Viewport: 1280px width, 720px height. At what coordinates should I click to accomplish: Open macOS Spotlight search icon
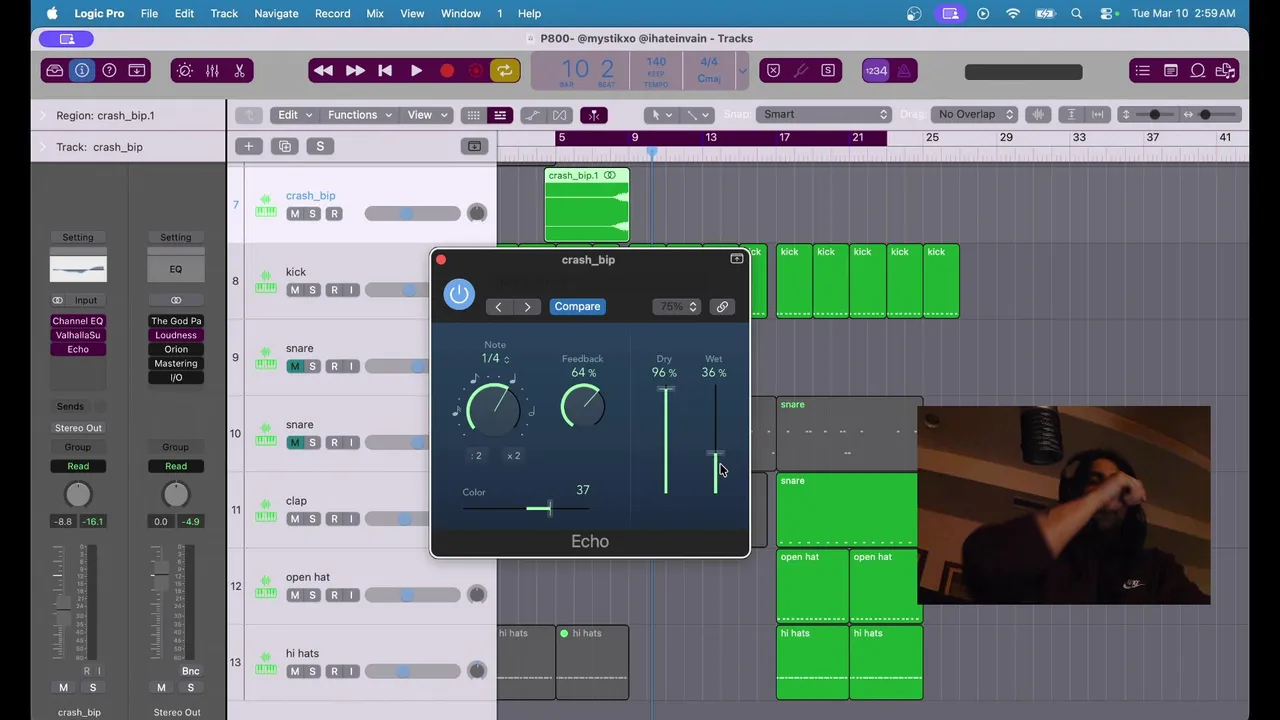pos(1076,13)
